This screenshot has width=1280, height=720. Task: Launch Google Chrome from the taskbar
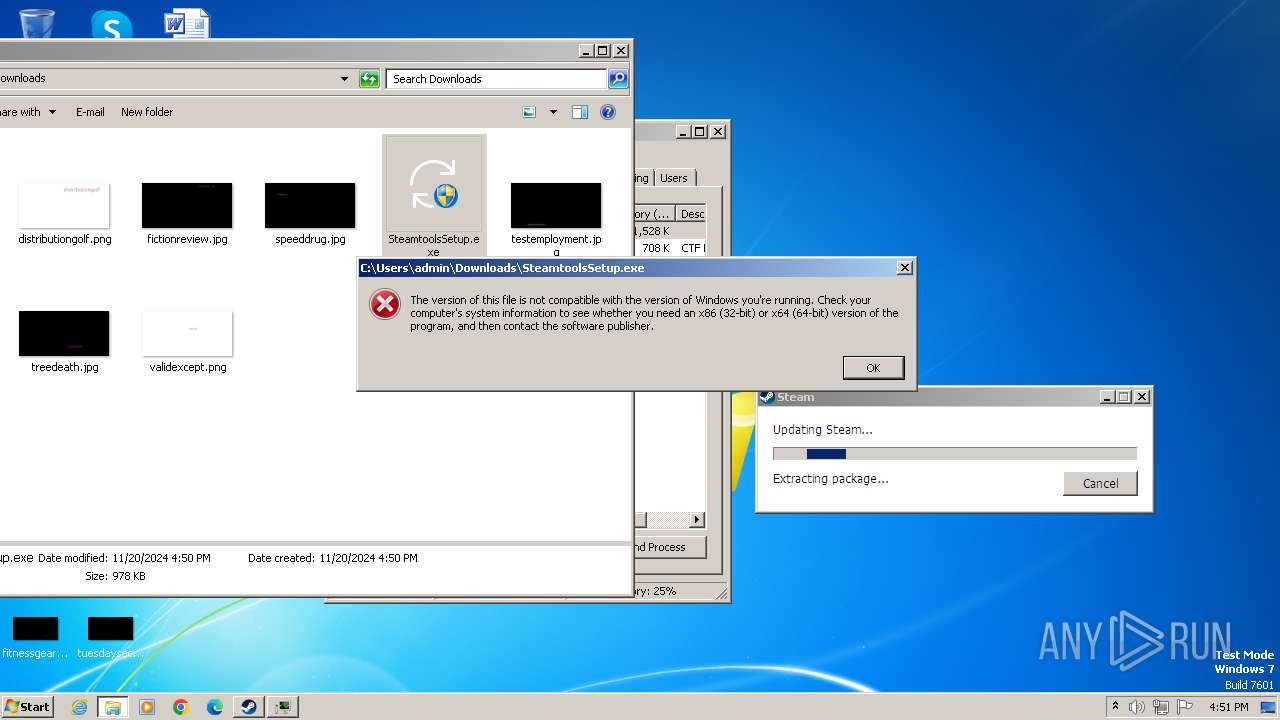181,707
